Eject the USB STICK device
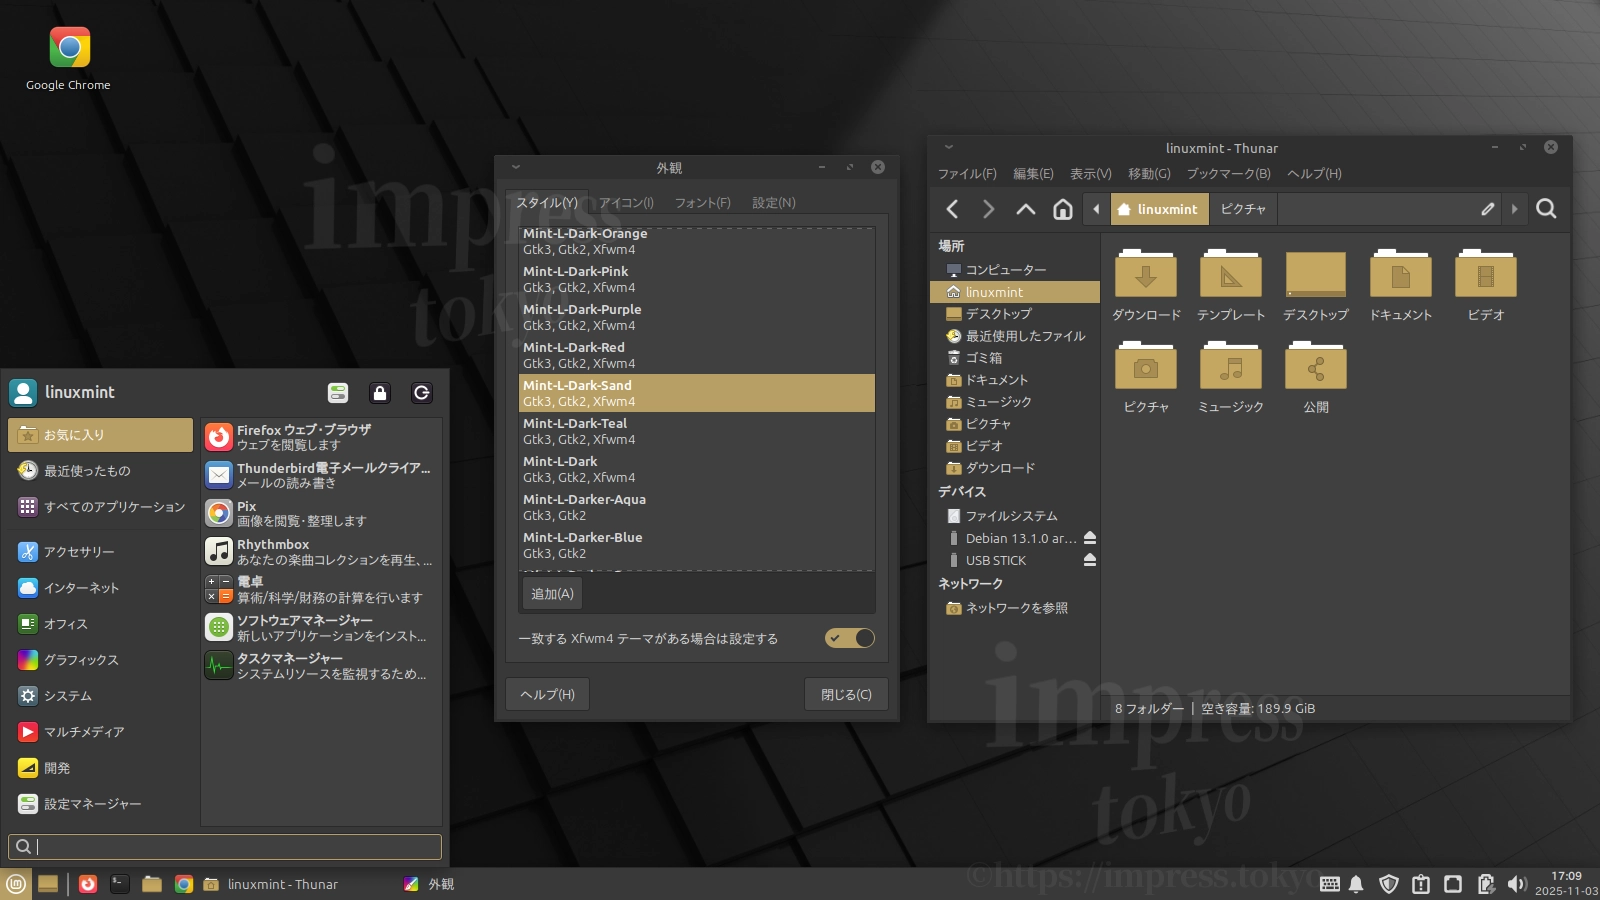 (1090, 560)
